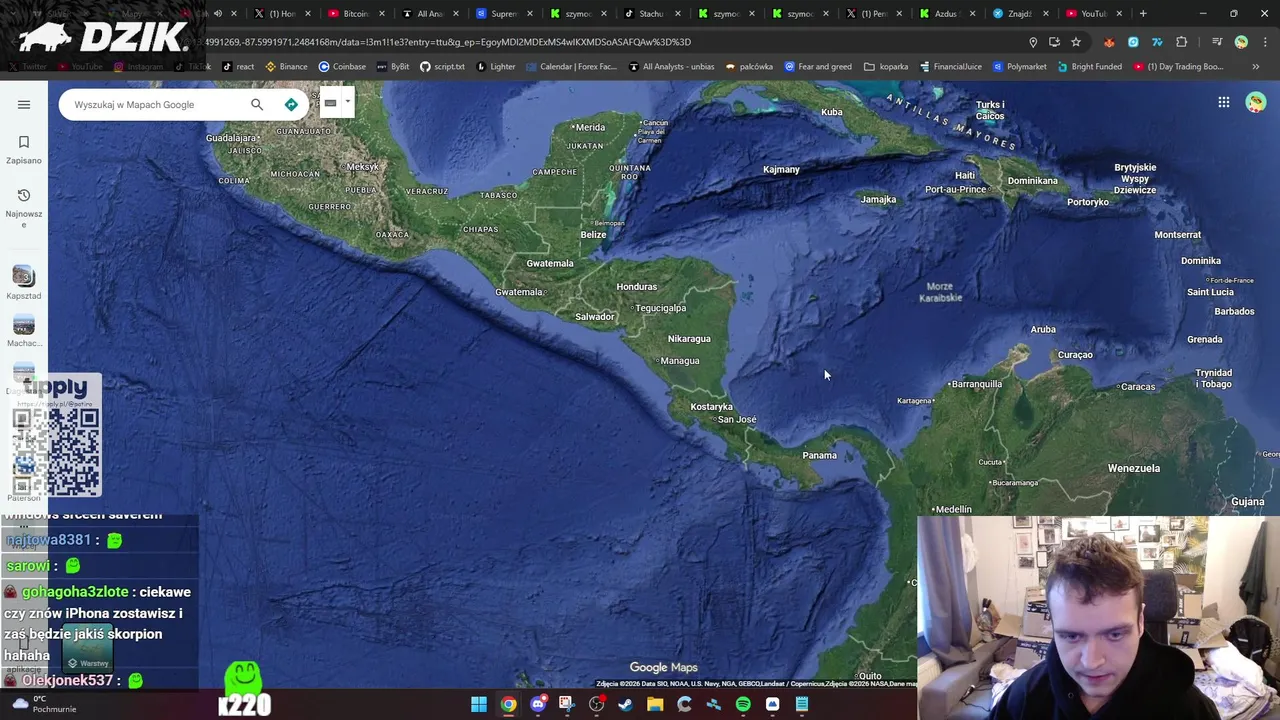Open Steam from the taskbar
The image size is (1280, 720).
(626, 705)
